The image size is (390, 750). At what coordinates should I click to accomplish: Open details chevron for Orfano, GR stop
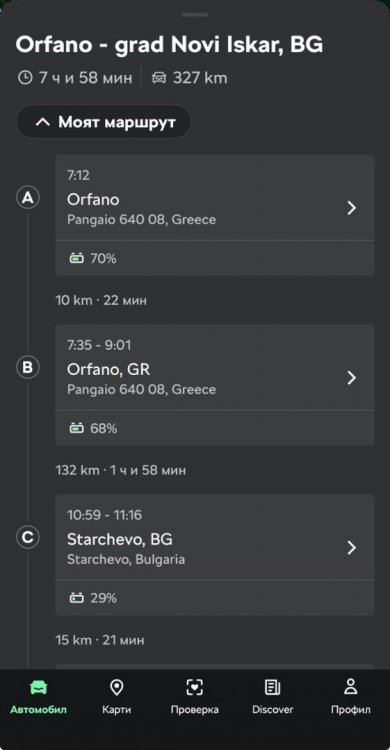click(352, 377)
